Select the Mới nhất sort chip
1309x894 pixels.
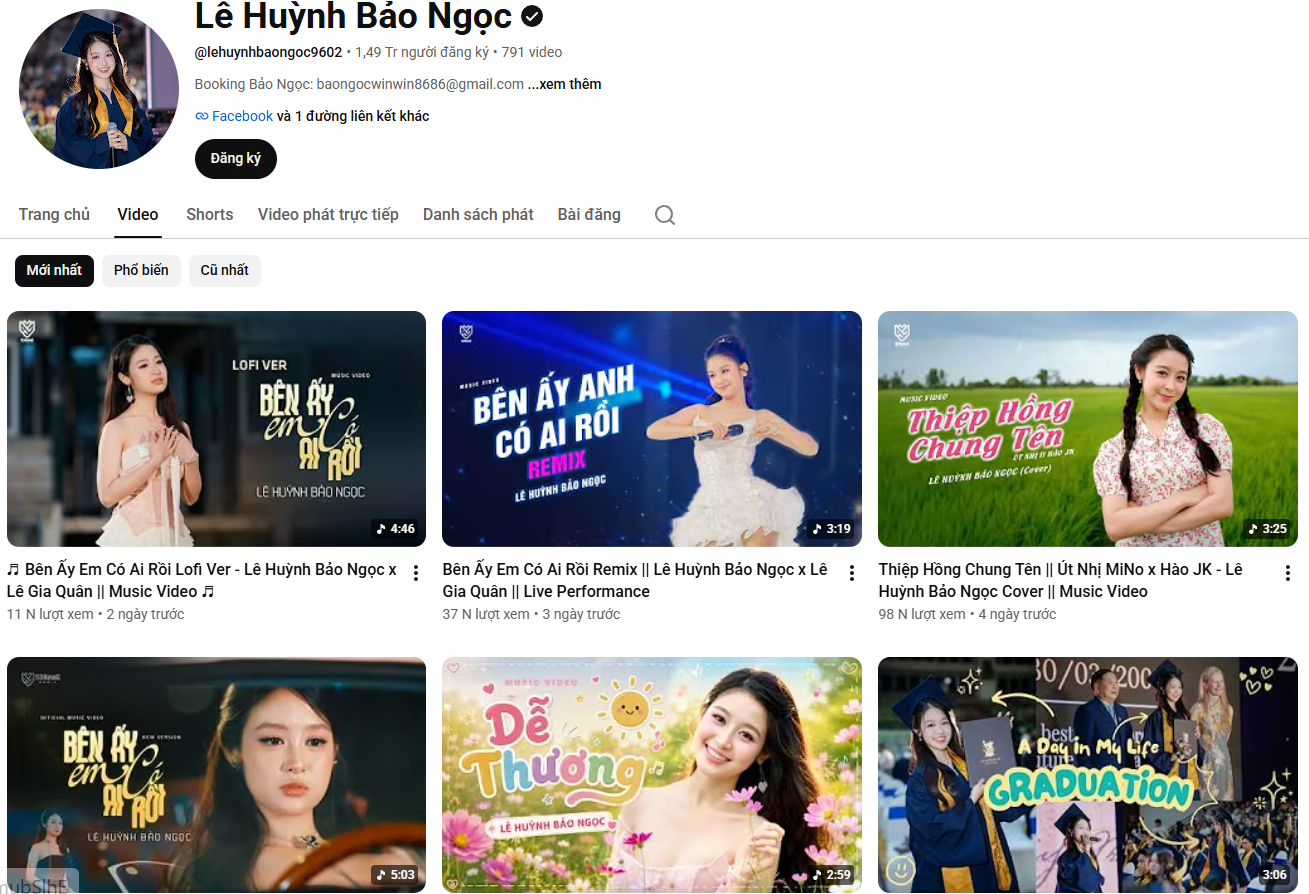click(55, 271)
